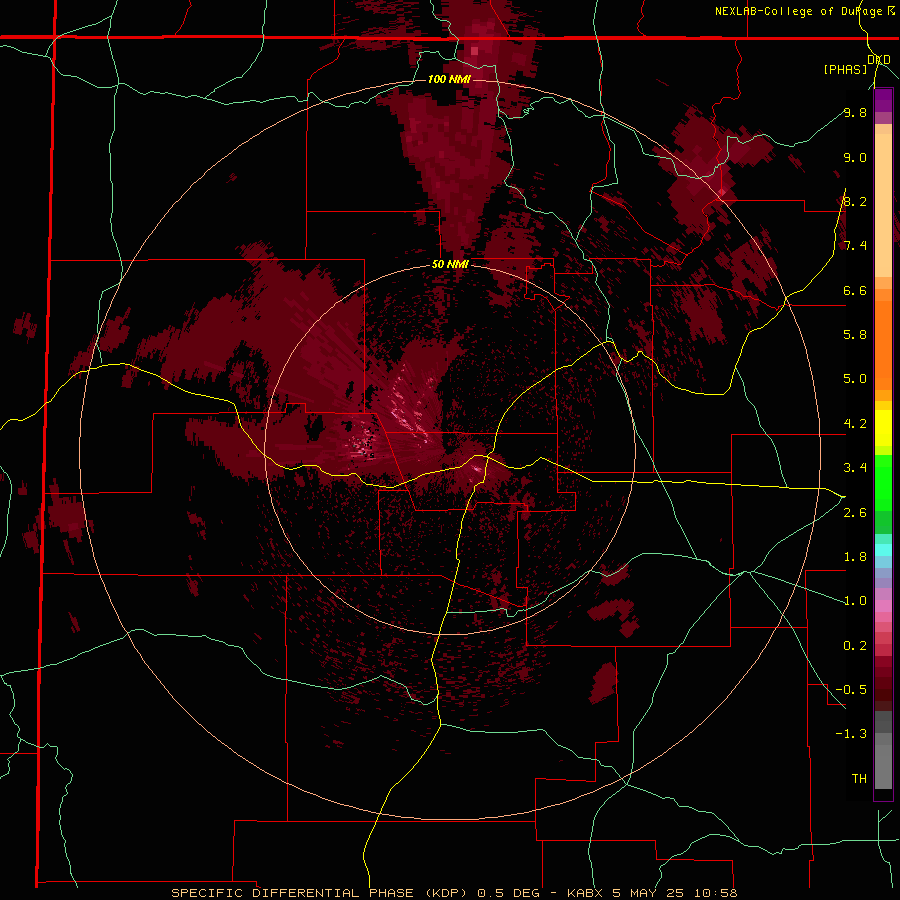
Task: Click the 9.8 value on color scale
Action: [855, 112]
